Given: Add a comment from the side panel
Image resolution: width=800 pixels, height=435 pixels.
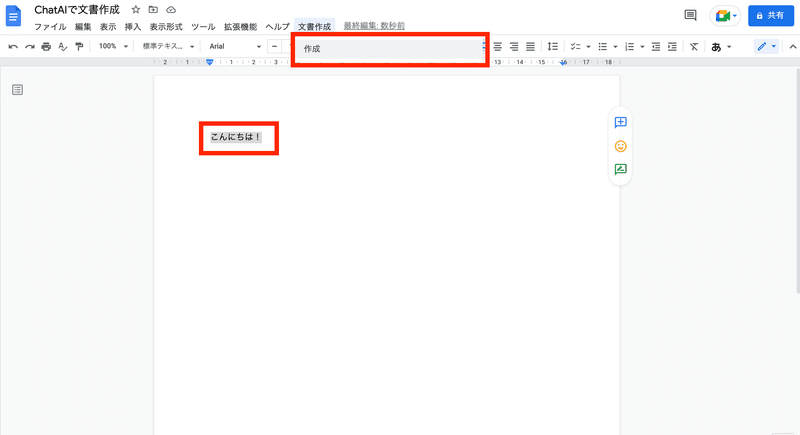Looking at the screenshot, I should [x=620, y=122].
